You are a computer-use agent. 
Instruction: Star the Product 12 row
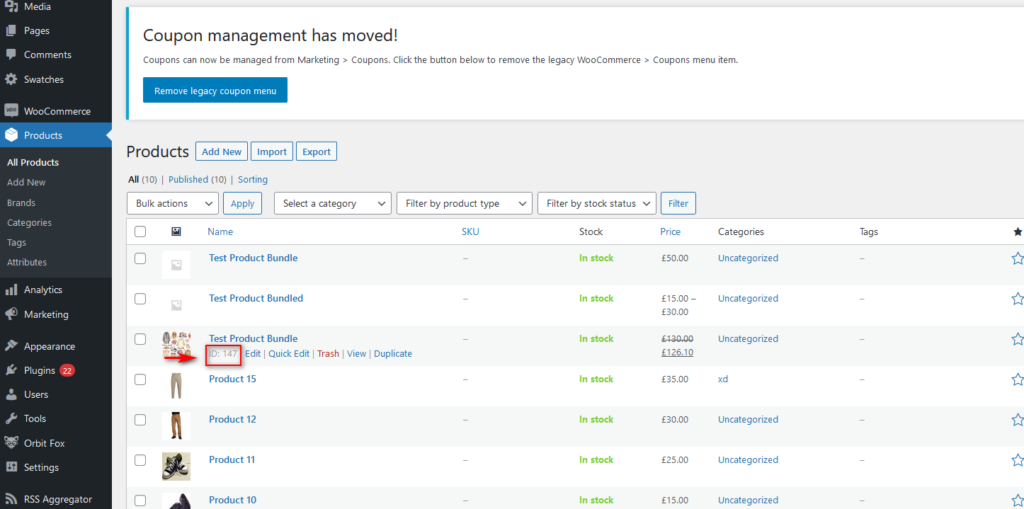coord(1017,420)
